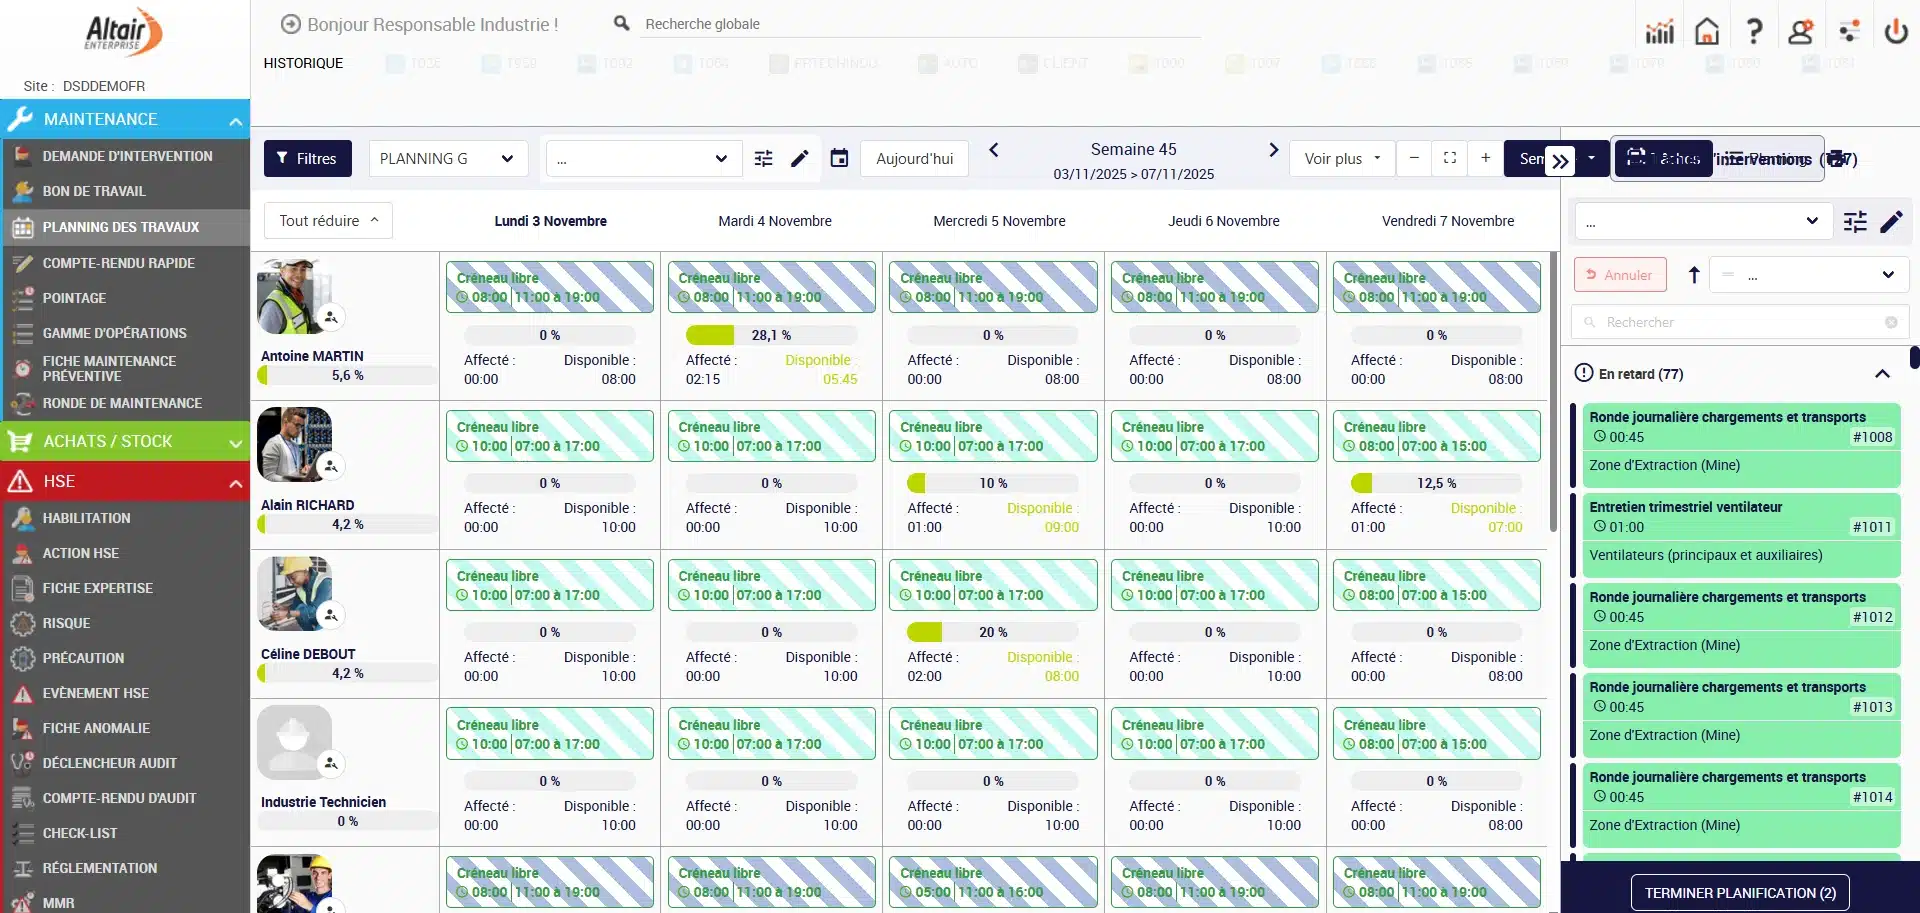Click TERMINER PLANIFICATION (2) button
1920x913 pixels.
(1740, 893)
